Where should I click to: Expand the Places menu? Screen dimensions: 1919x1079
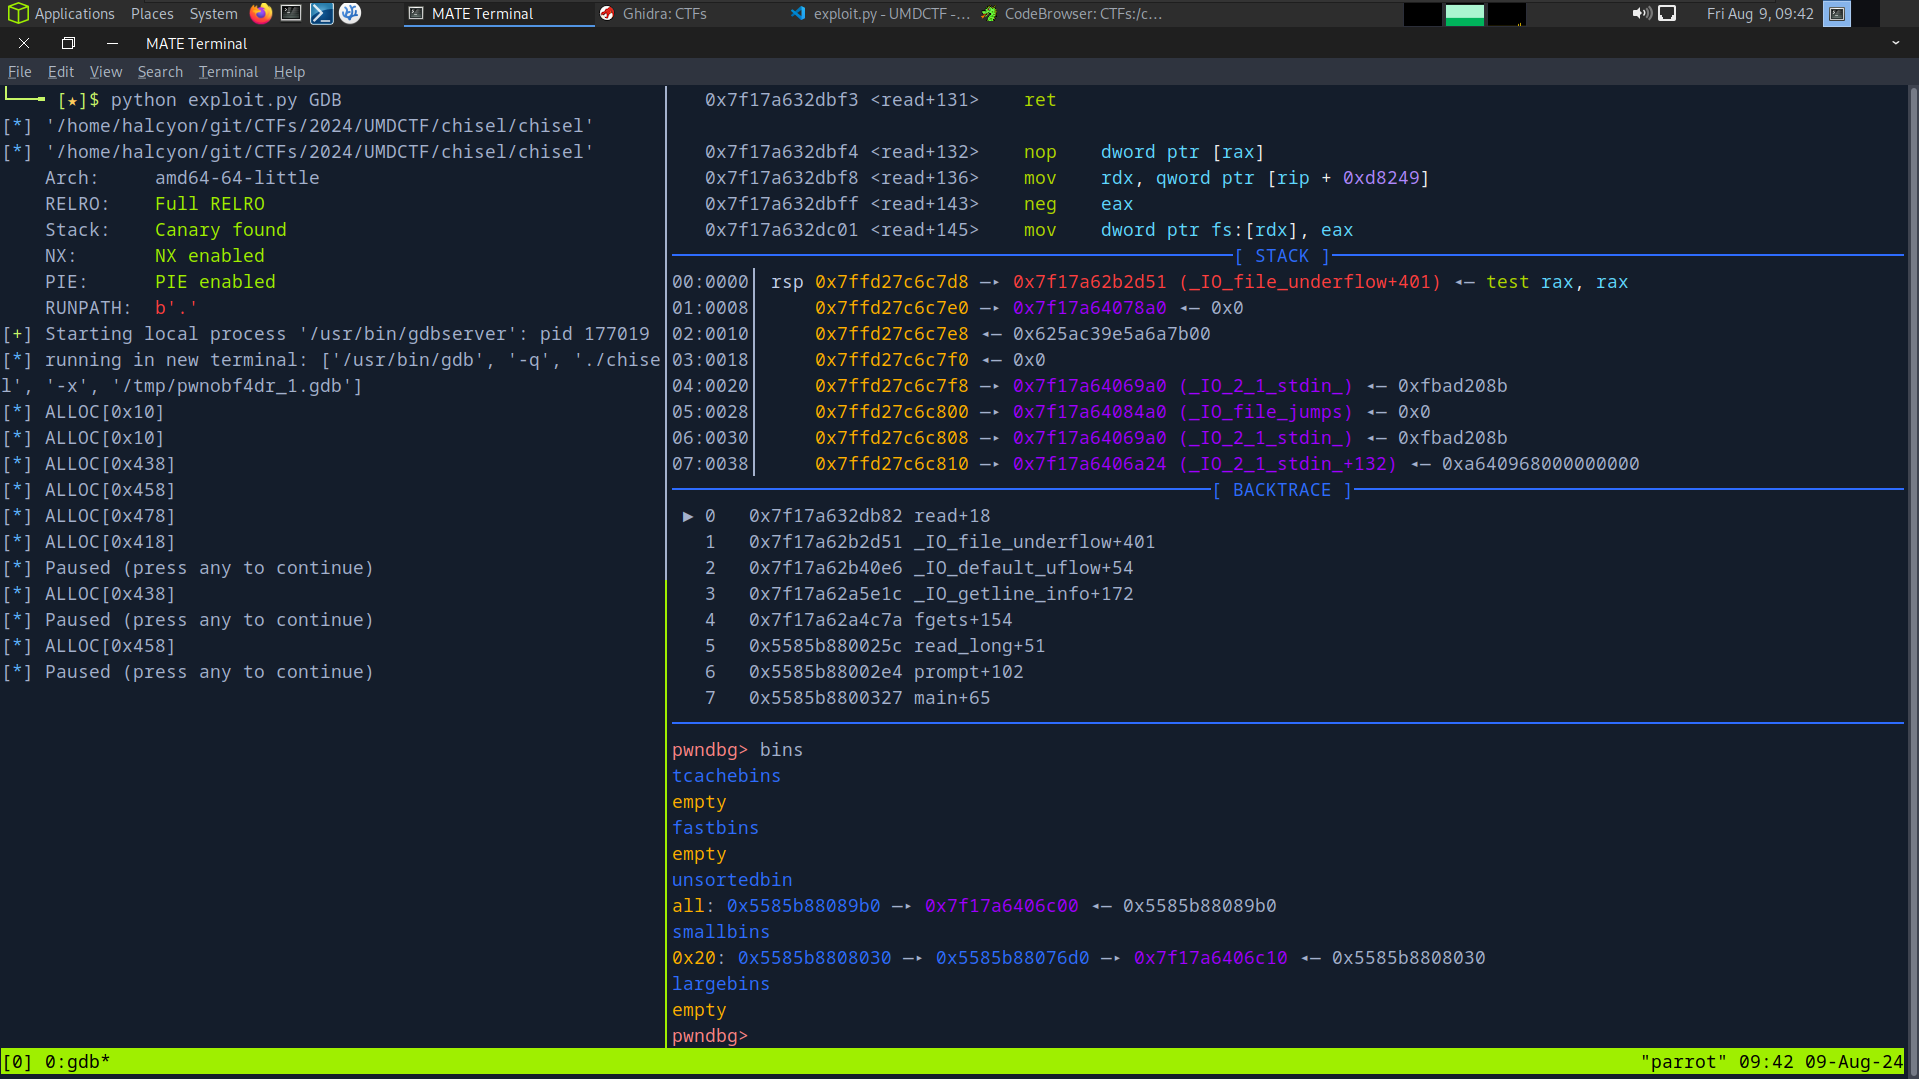152,13
